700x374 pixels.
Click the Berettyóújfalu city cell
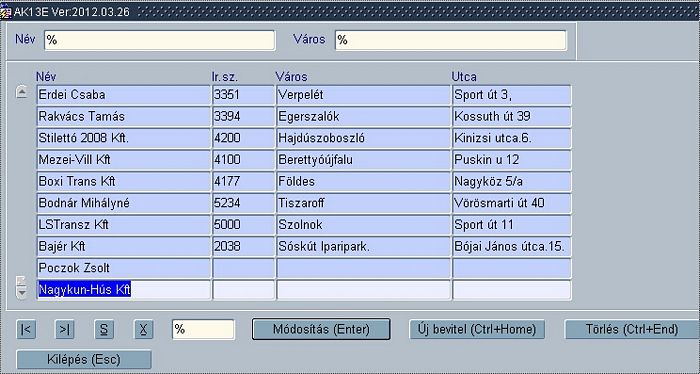(363, 160)
